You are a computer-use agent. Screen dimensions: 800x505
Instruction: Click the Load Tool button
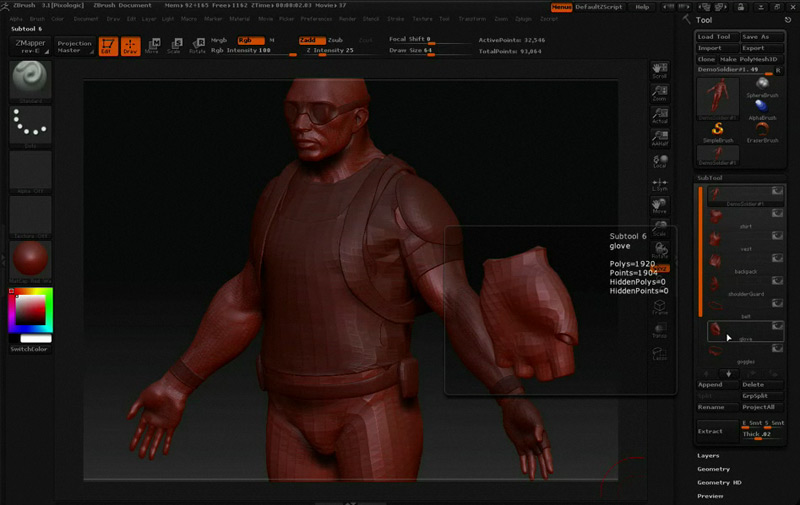coord(717,36)
